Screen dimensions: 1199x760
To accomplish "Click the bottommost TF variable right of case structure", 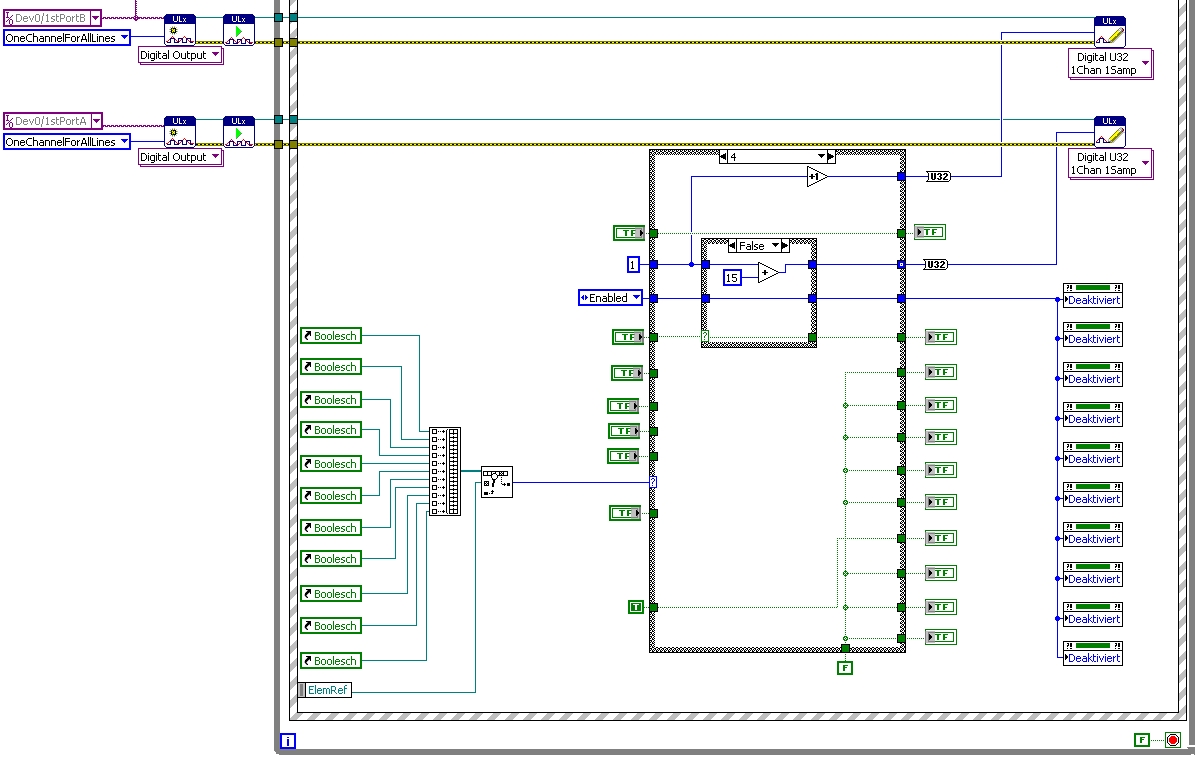I will (941, 637).
